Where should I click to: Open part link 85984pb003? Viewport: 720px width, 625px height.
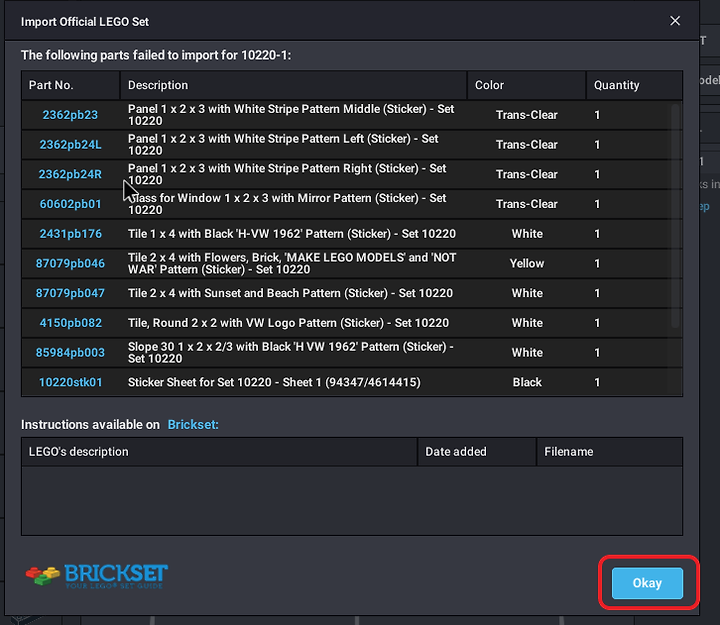point(70,353)
